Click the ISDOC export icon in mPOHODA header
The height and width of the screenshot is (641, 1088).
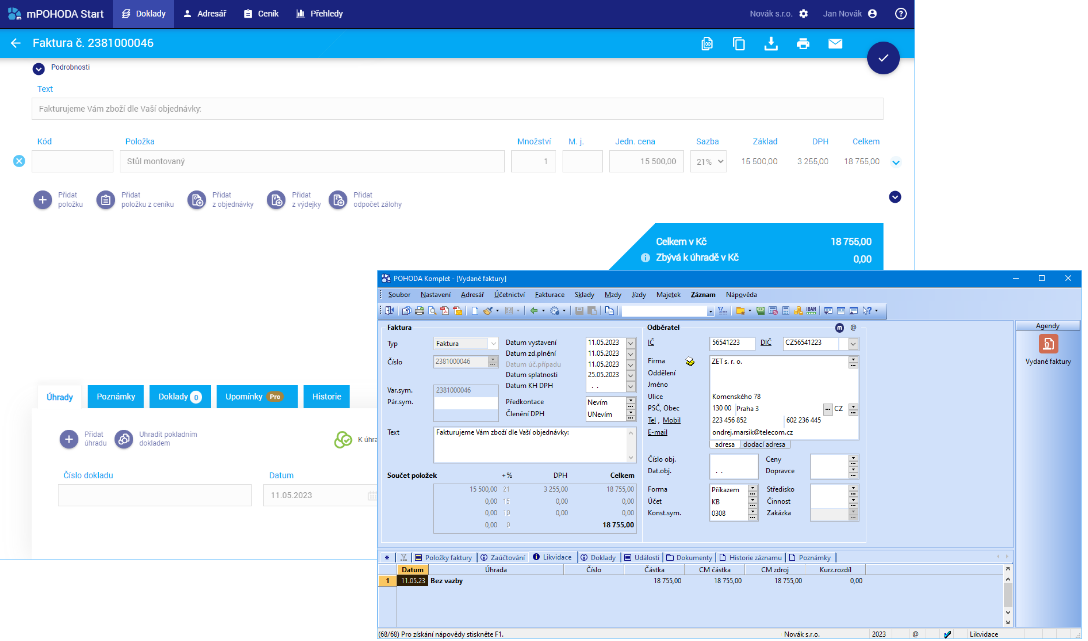706,44
